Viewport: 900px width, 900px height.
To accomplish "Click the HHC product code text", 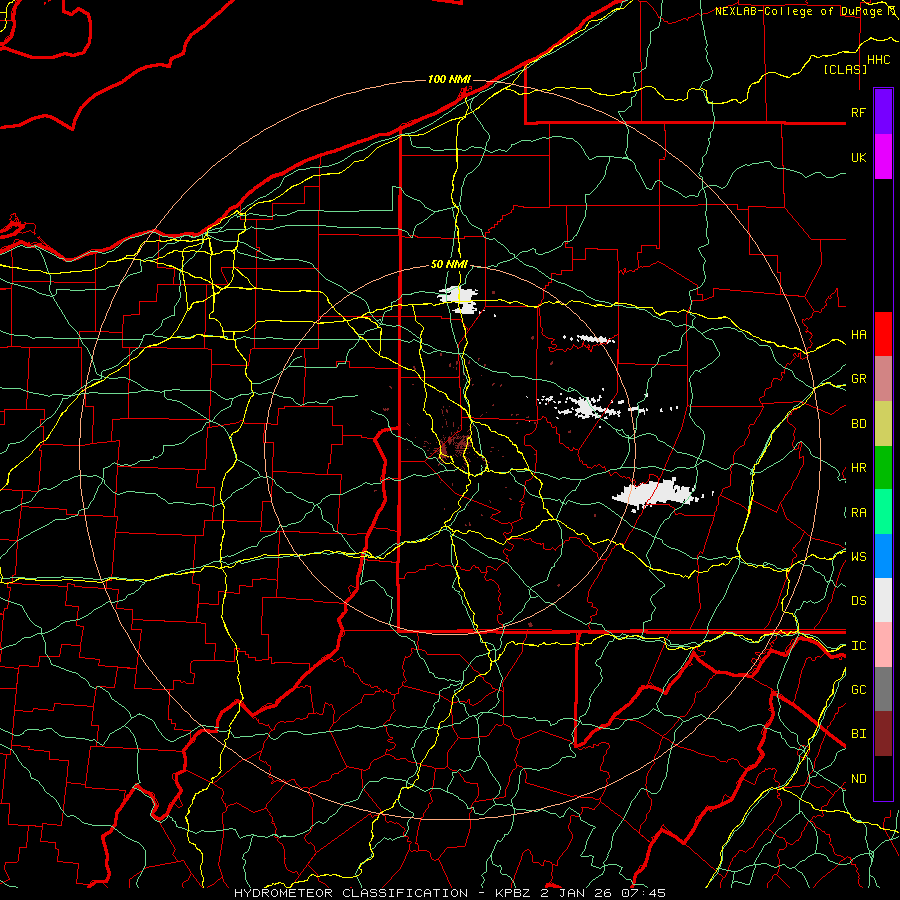I will point(878,60).
